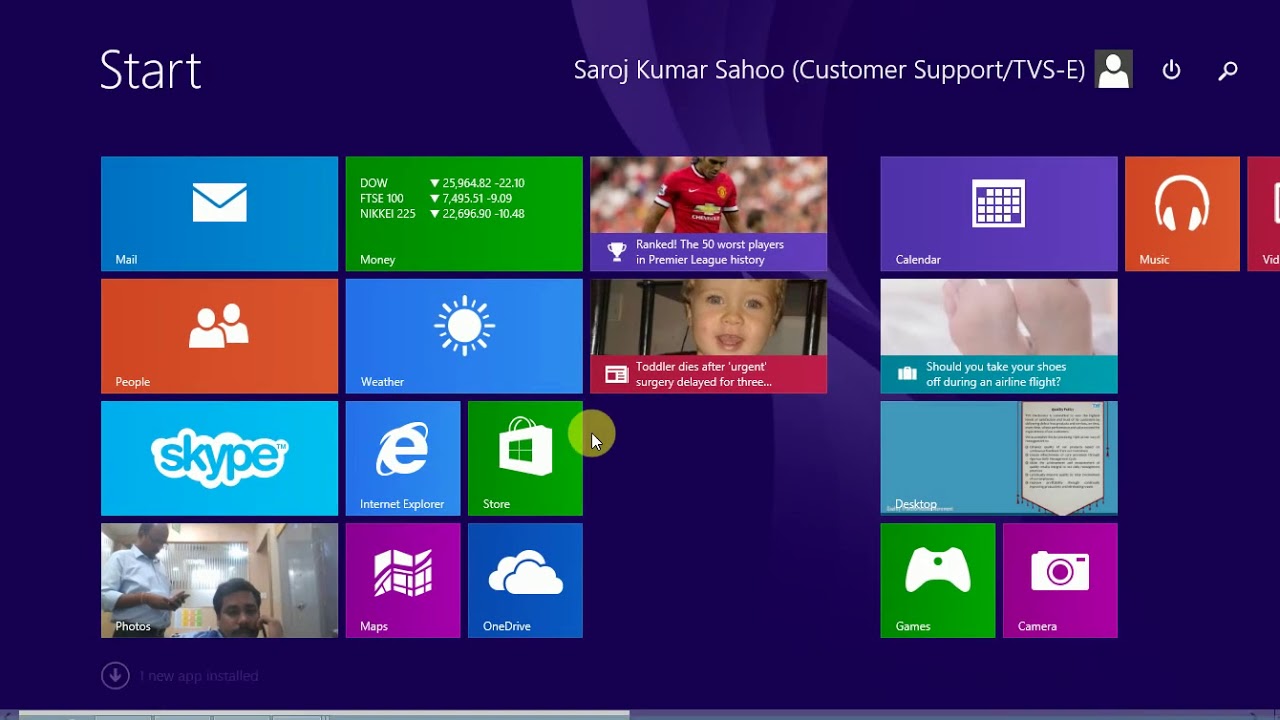Screen dimensions: 1280x720
Task: Open the People tile
Action: pos(219,336)
